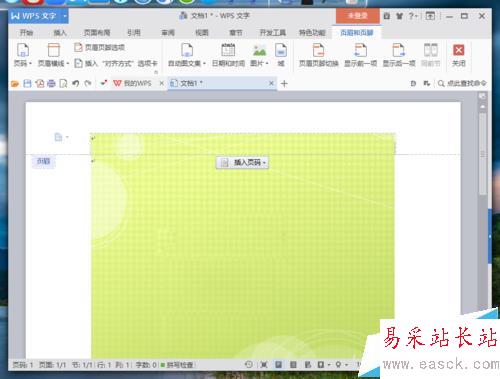Screen dimensions: 500x379
Task: Click 页面: 1/1 in the status bar
Action: point(52,365)
